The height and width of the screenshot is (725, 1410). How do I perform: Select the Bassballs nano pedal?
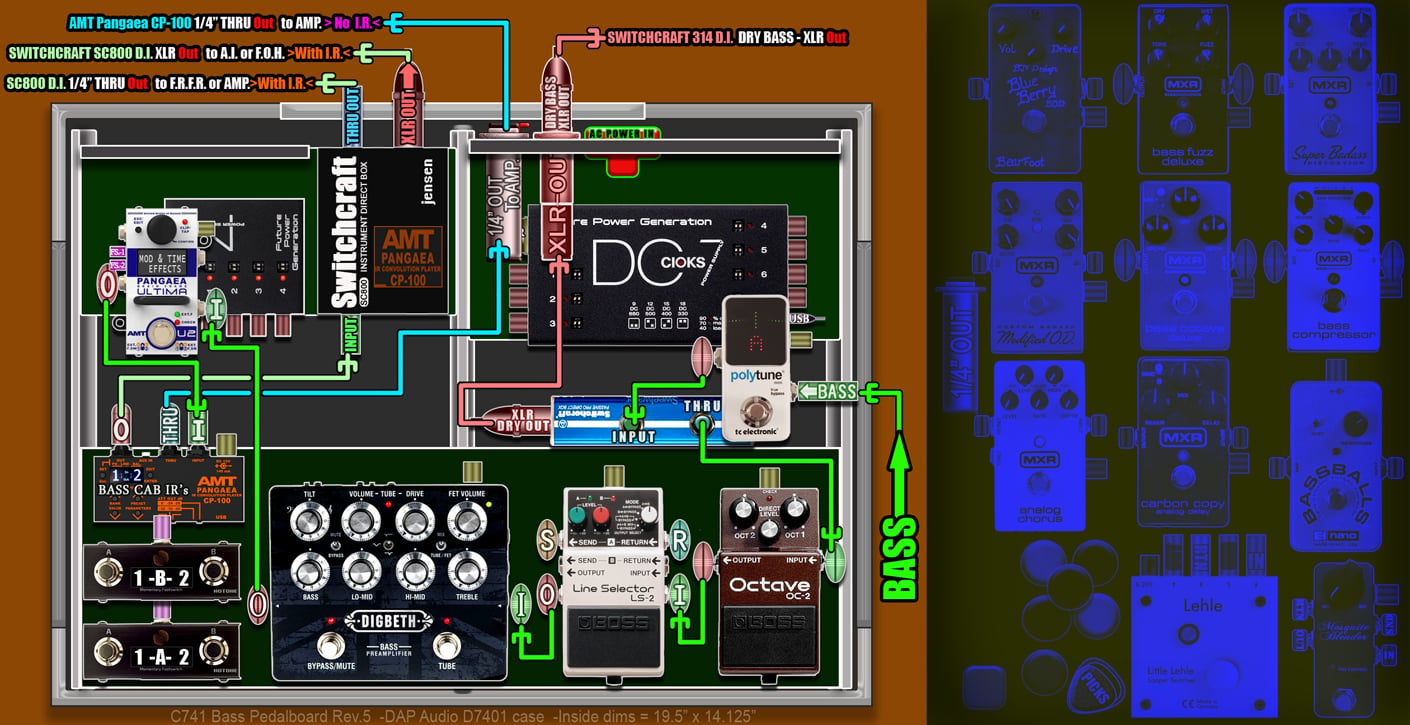[x=1336, y=465]
